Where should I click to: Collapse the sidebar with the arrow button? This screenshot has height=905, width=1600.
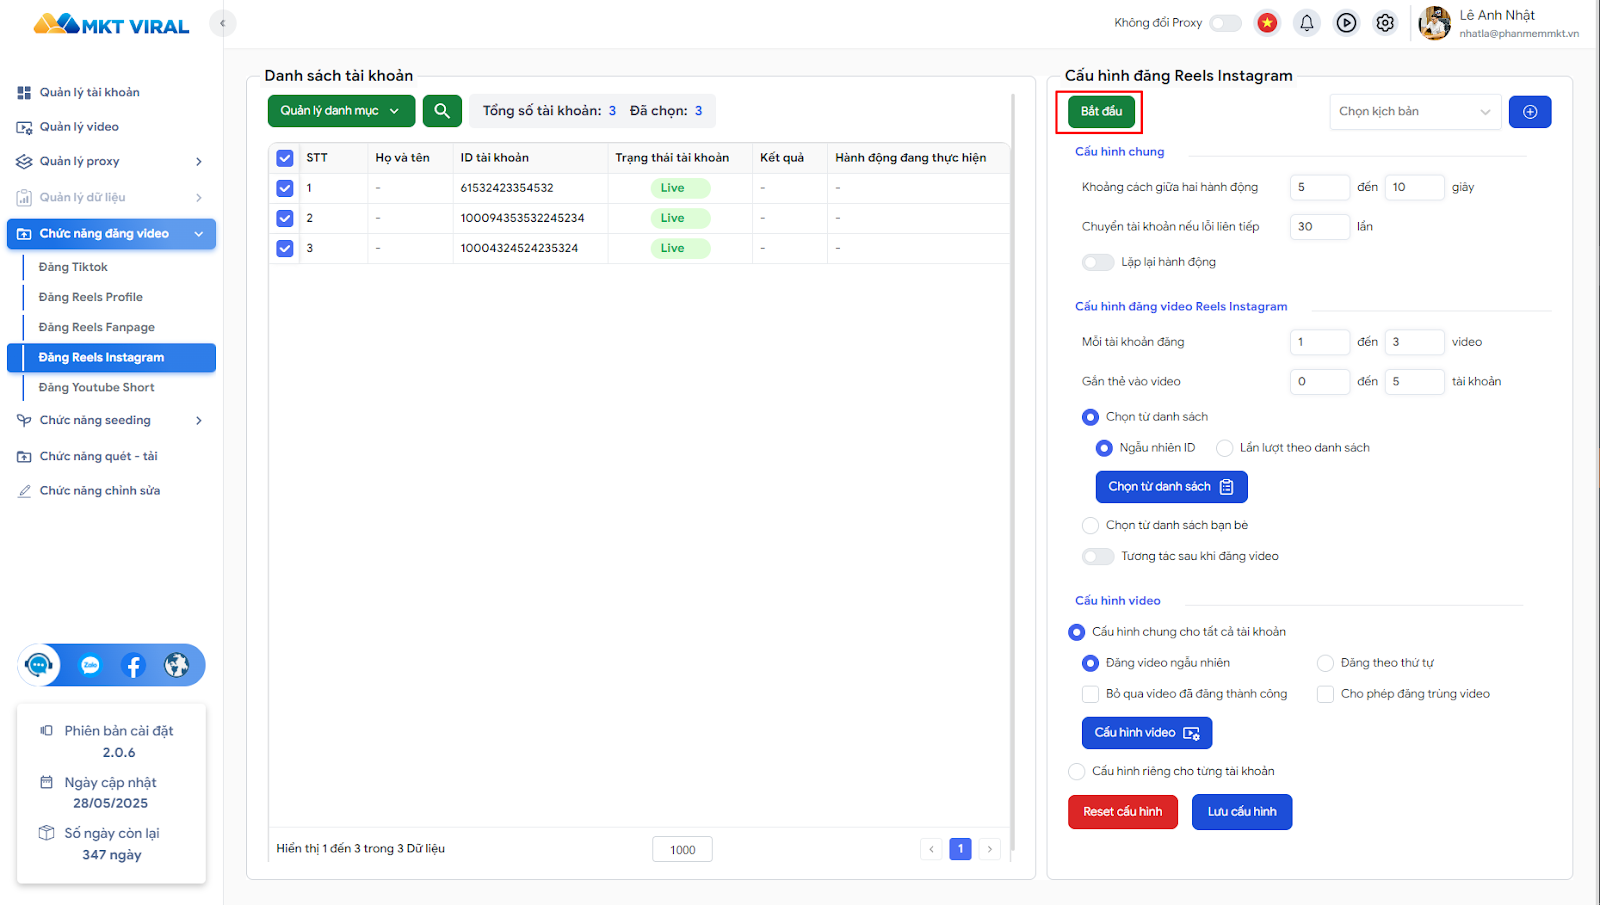pyautogui.click(x=223, y=23)
